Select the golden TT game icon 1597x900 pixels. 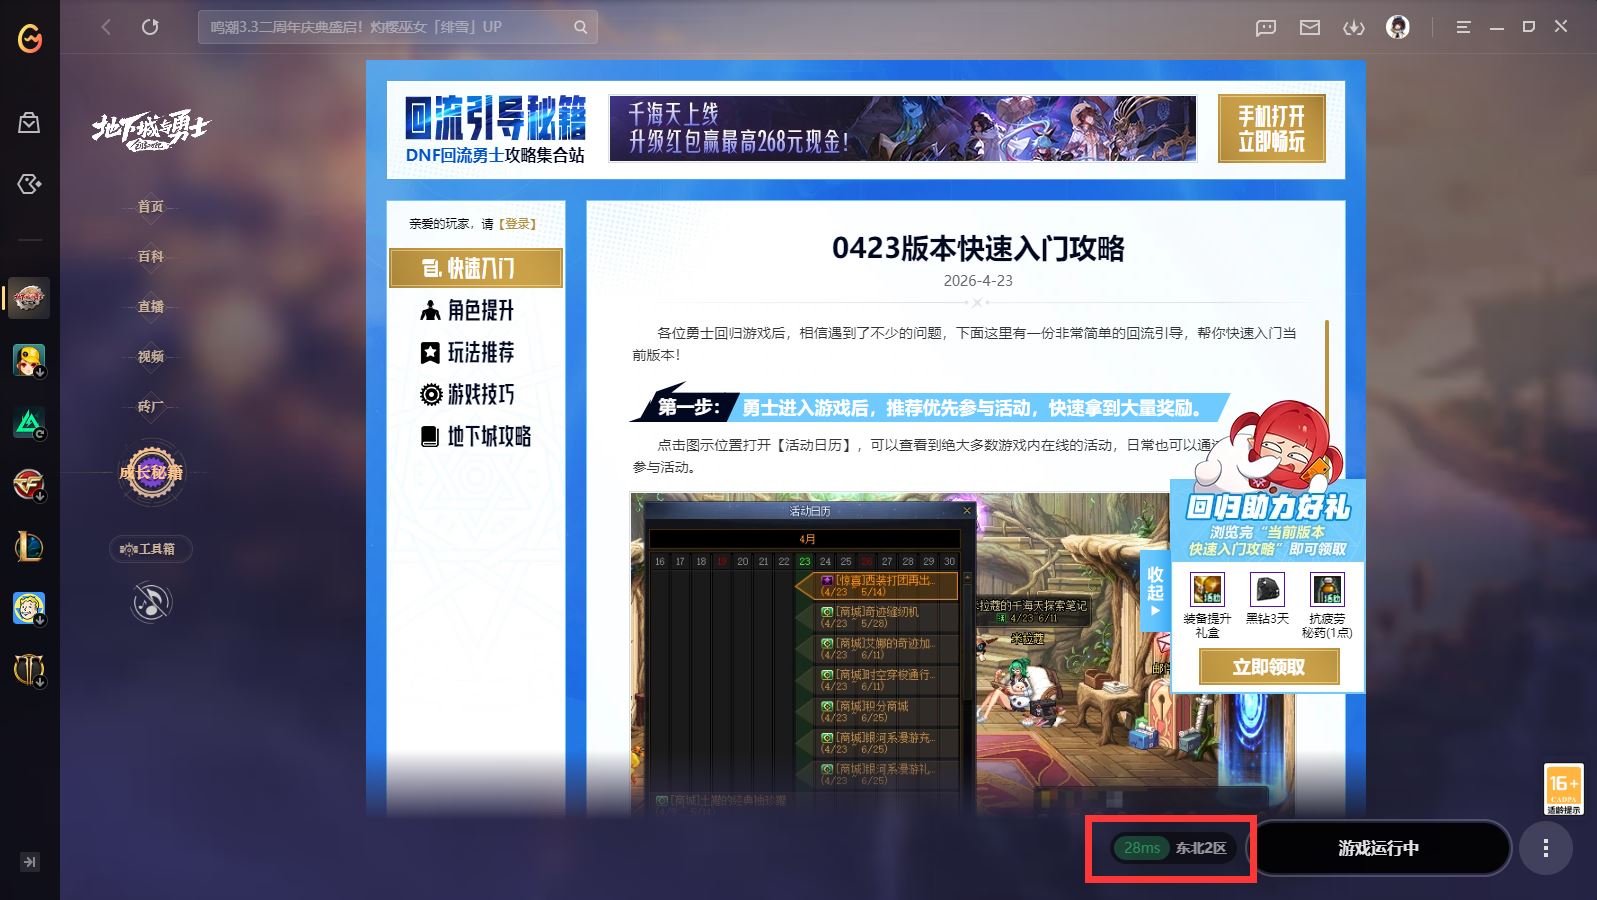(29, 670)
